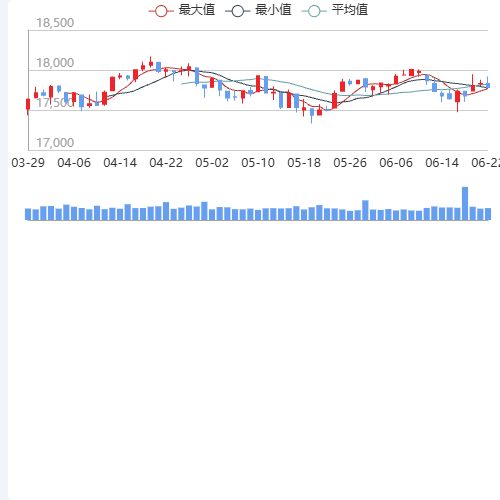Click the dark circle icon of 最小值 legend
The width and height of the screenshot is (500, 500).
pos(238,11)
